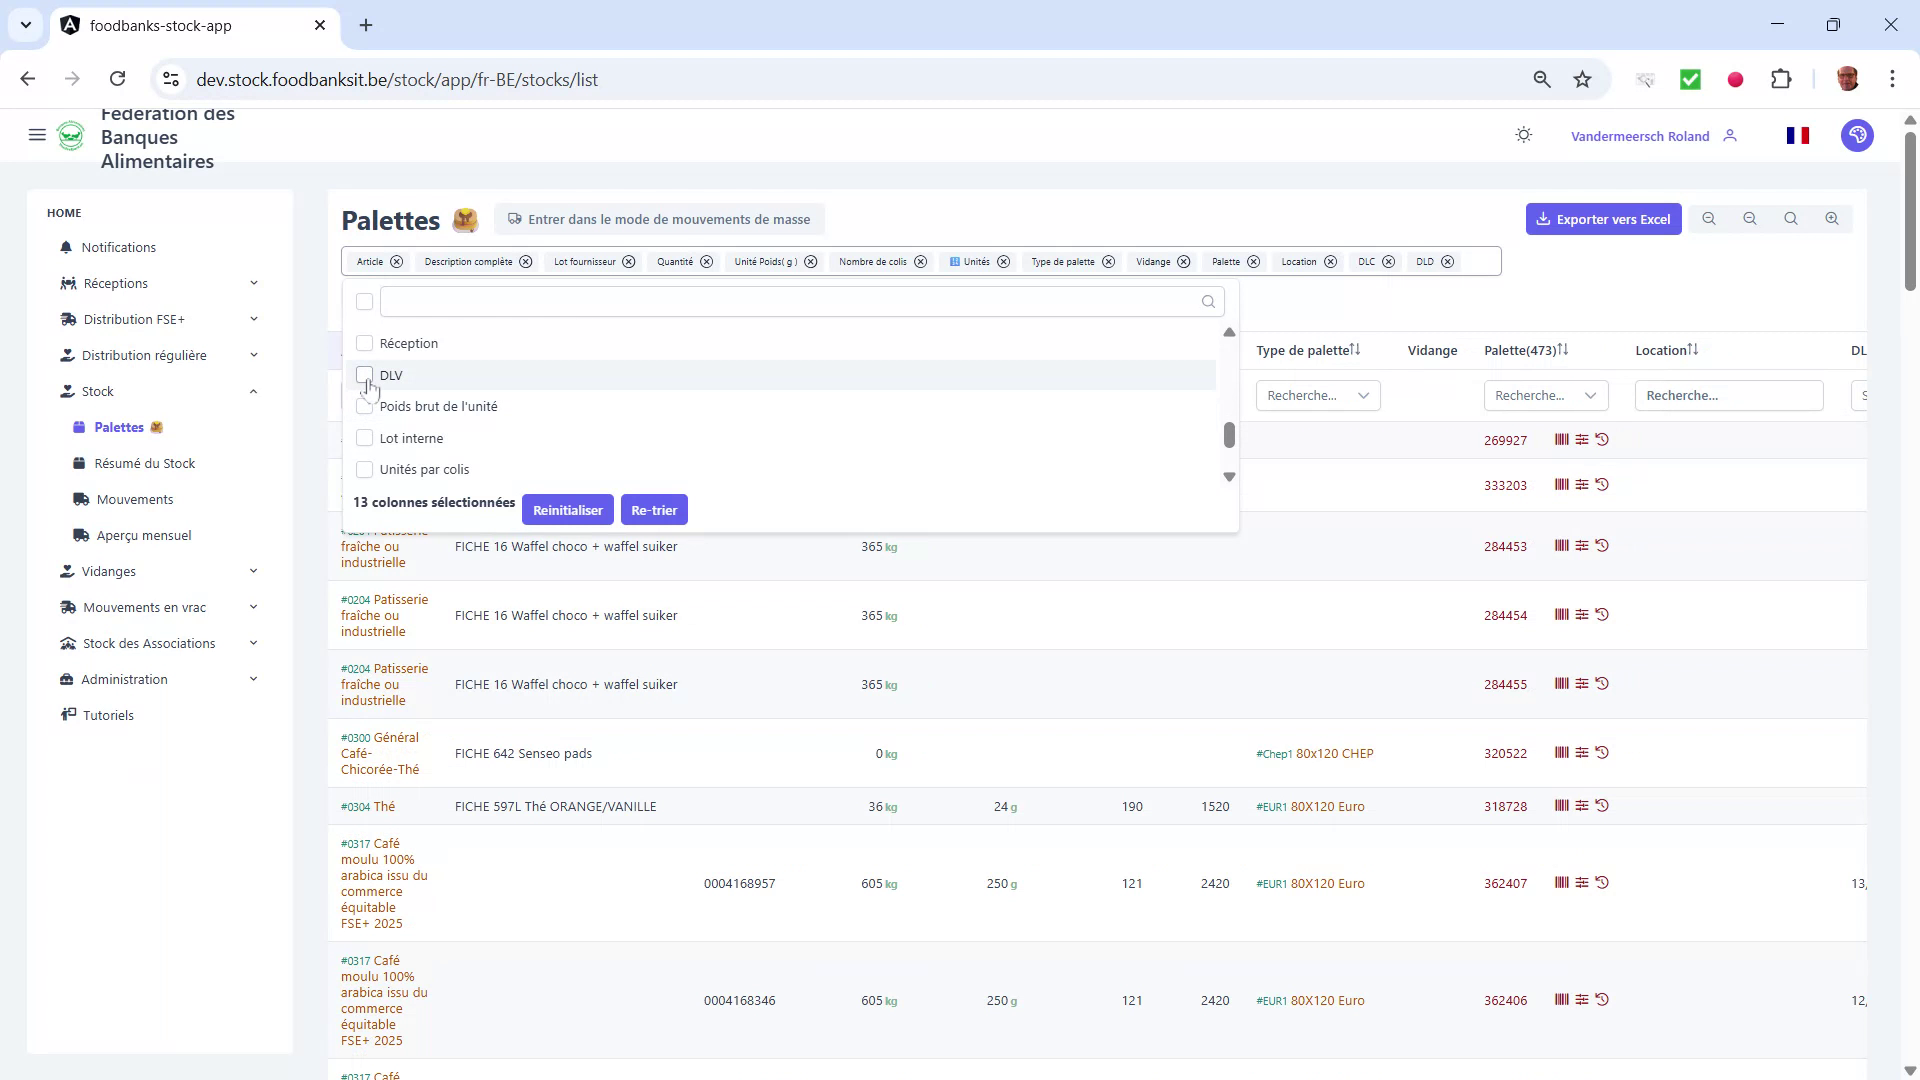Check the Lot interne column checkbox
This screenshot has width=1920, height=1080.
click(365, 438)
